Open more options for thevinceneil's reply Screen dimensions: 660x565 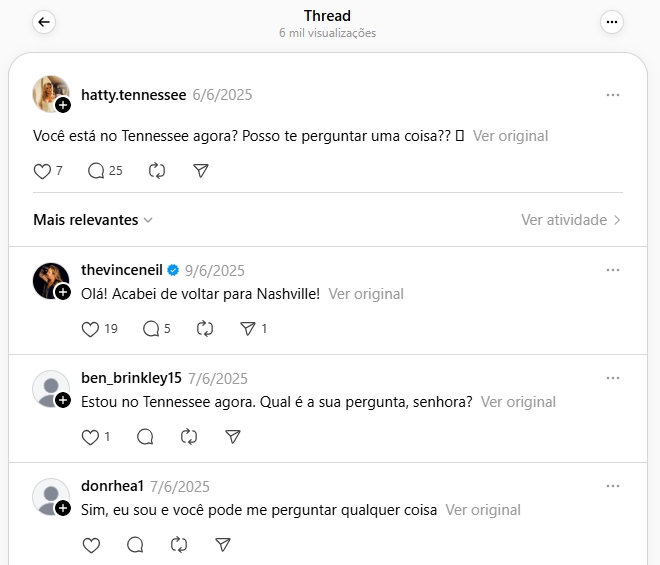tap(613, 271)
